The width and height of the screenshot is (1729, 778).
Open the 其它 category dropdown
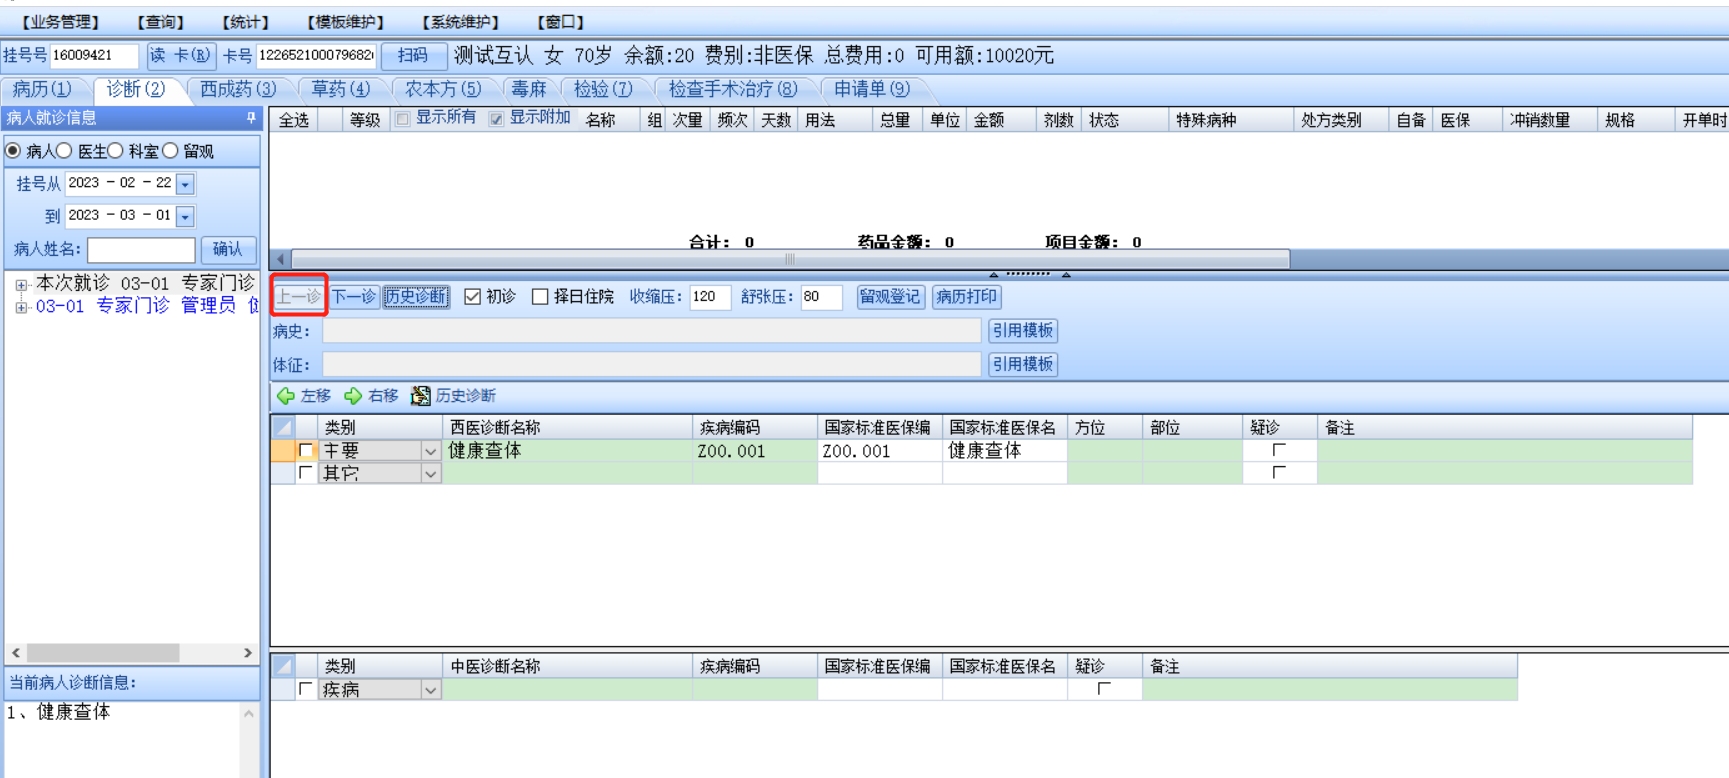(x=430, y=473)
